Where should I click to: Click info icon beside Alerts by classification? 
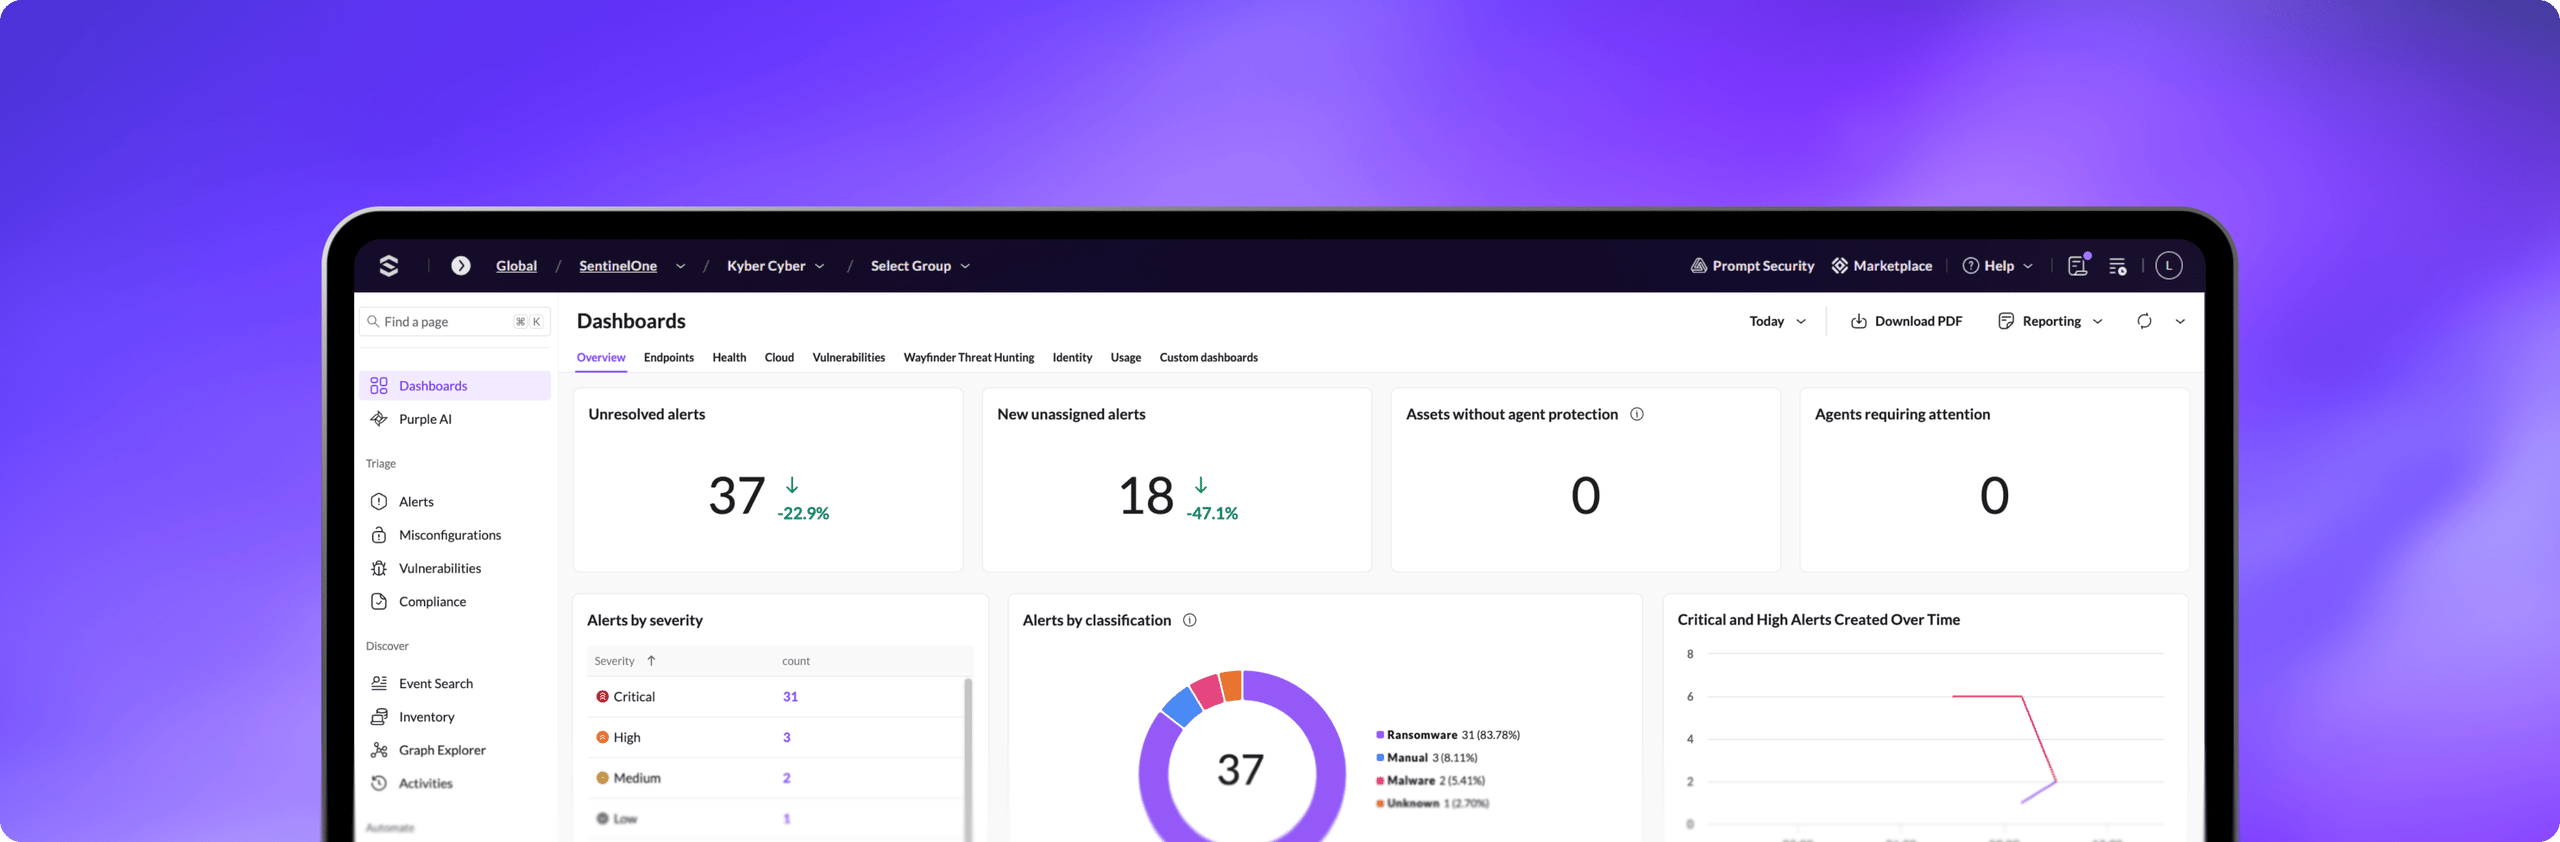(x=1190, y=620)
